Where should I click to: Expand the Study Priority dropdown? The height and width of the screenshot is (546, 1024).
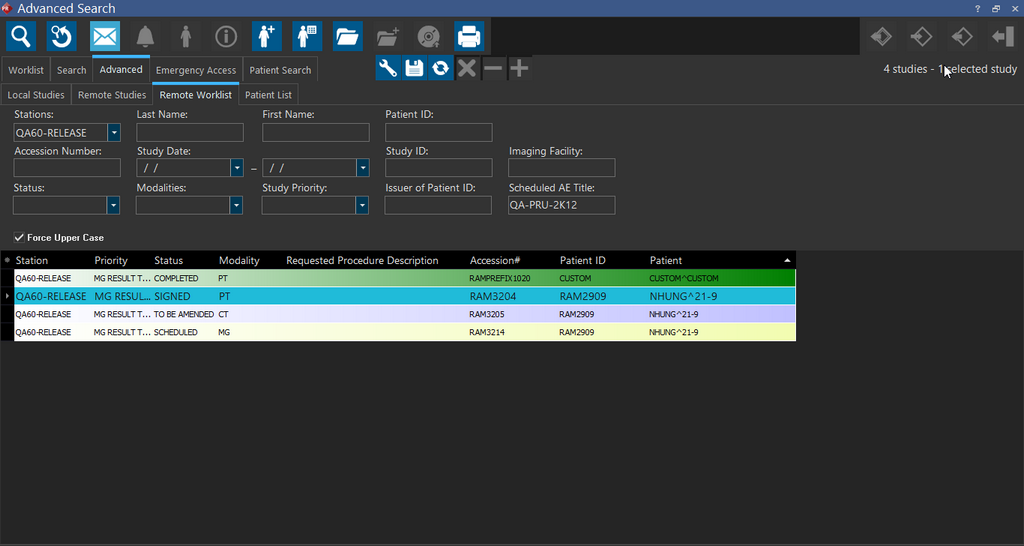click(x=361, y=205)
